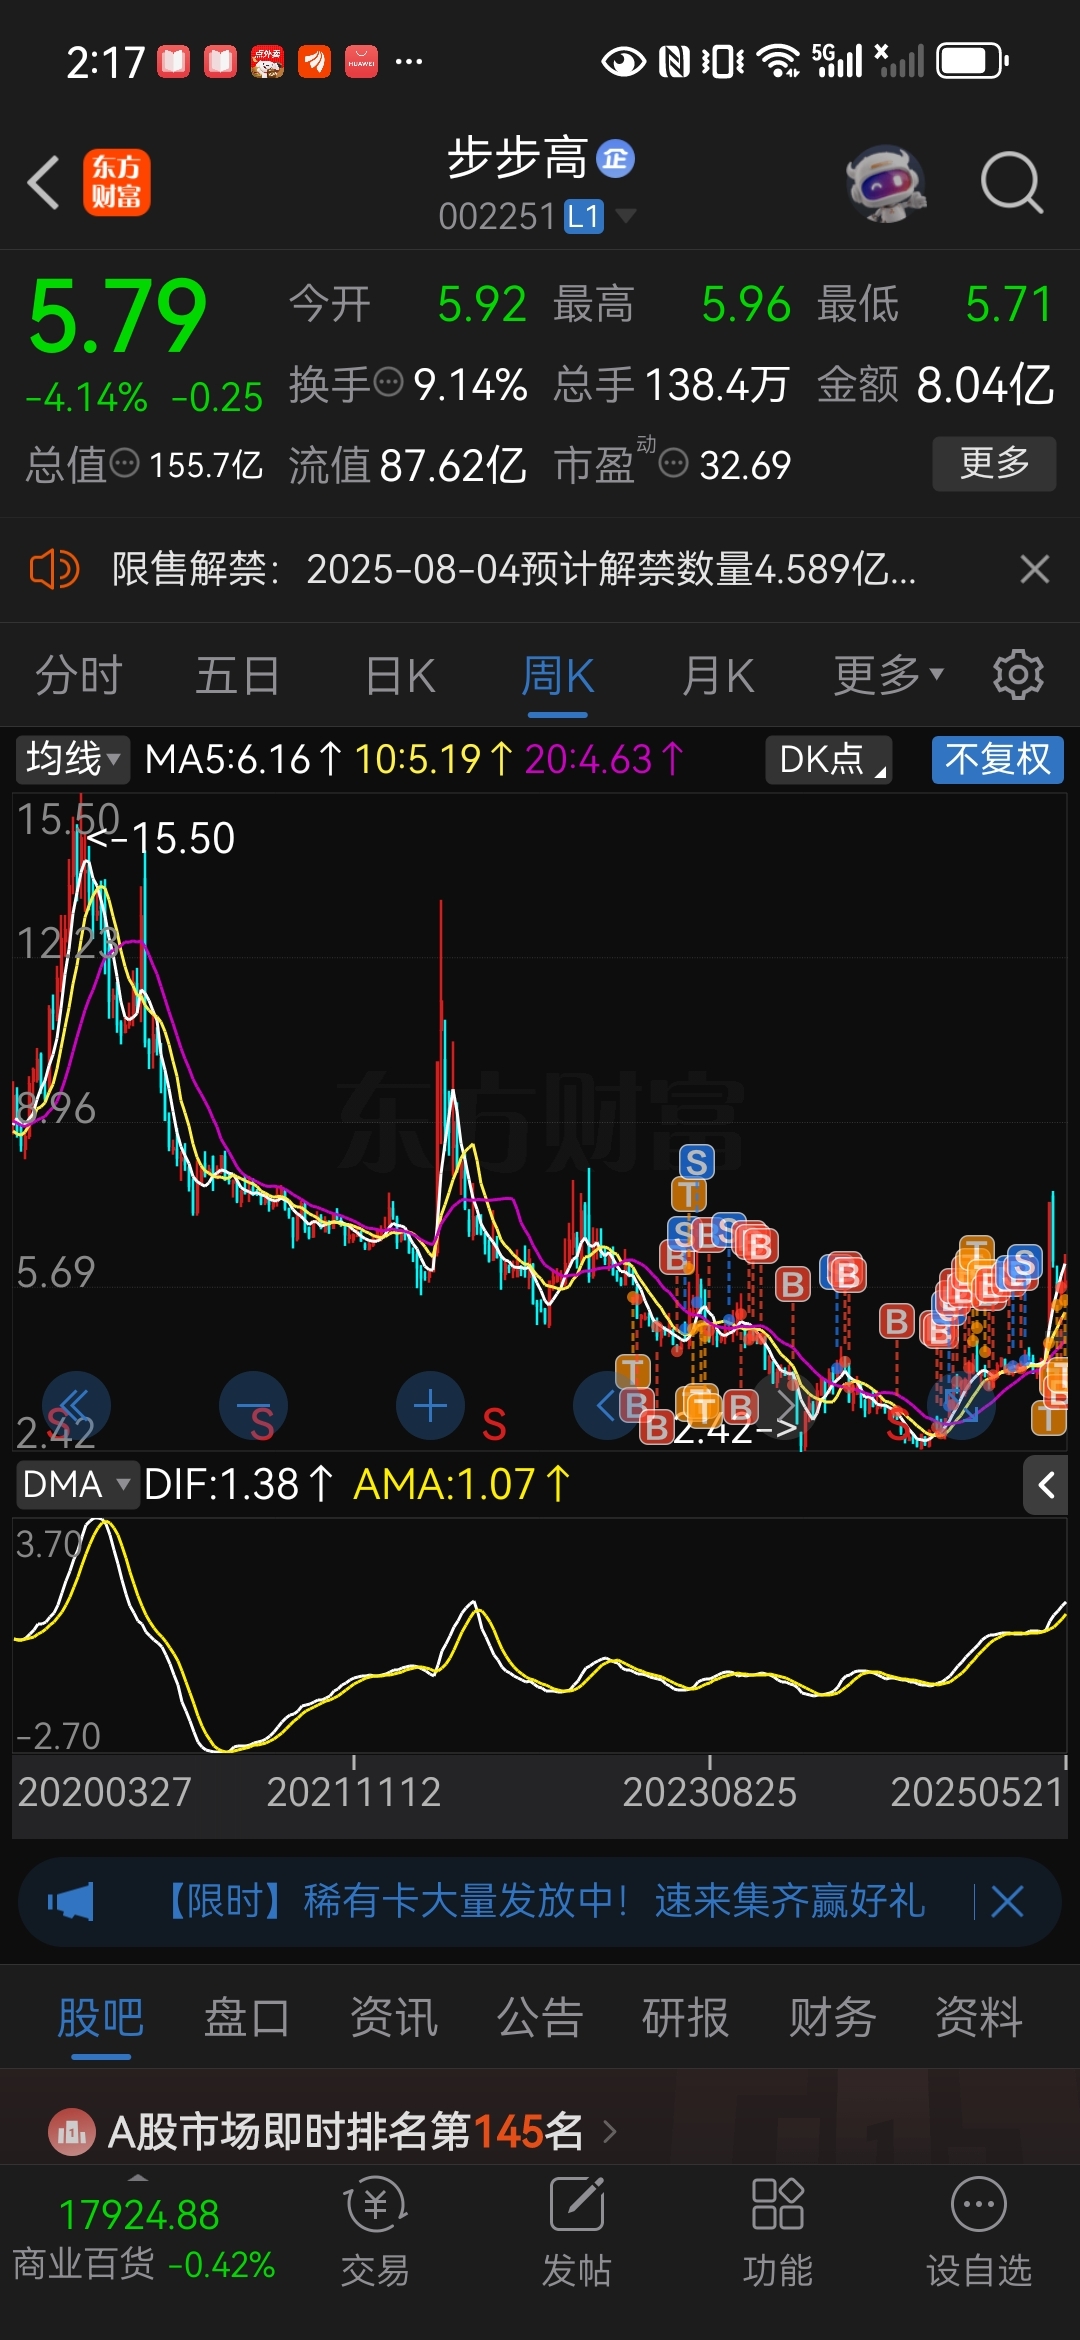
Task: Tap the info icon next to 总值
Action: pos(124,464)
